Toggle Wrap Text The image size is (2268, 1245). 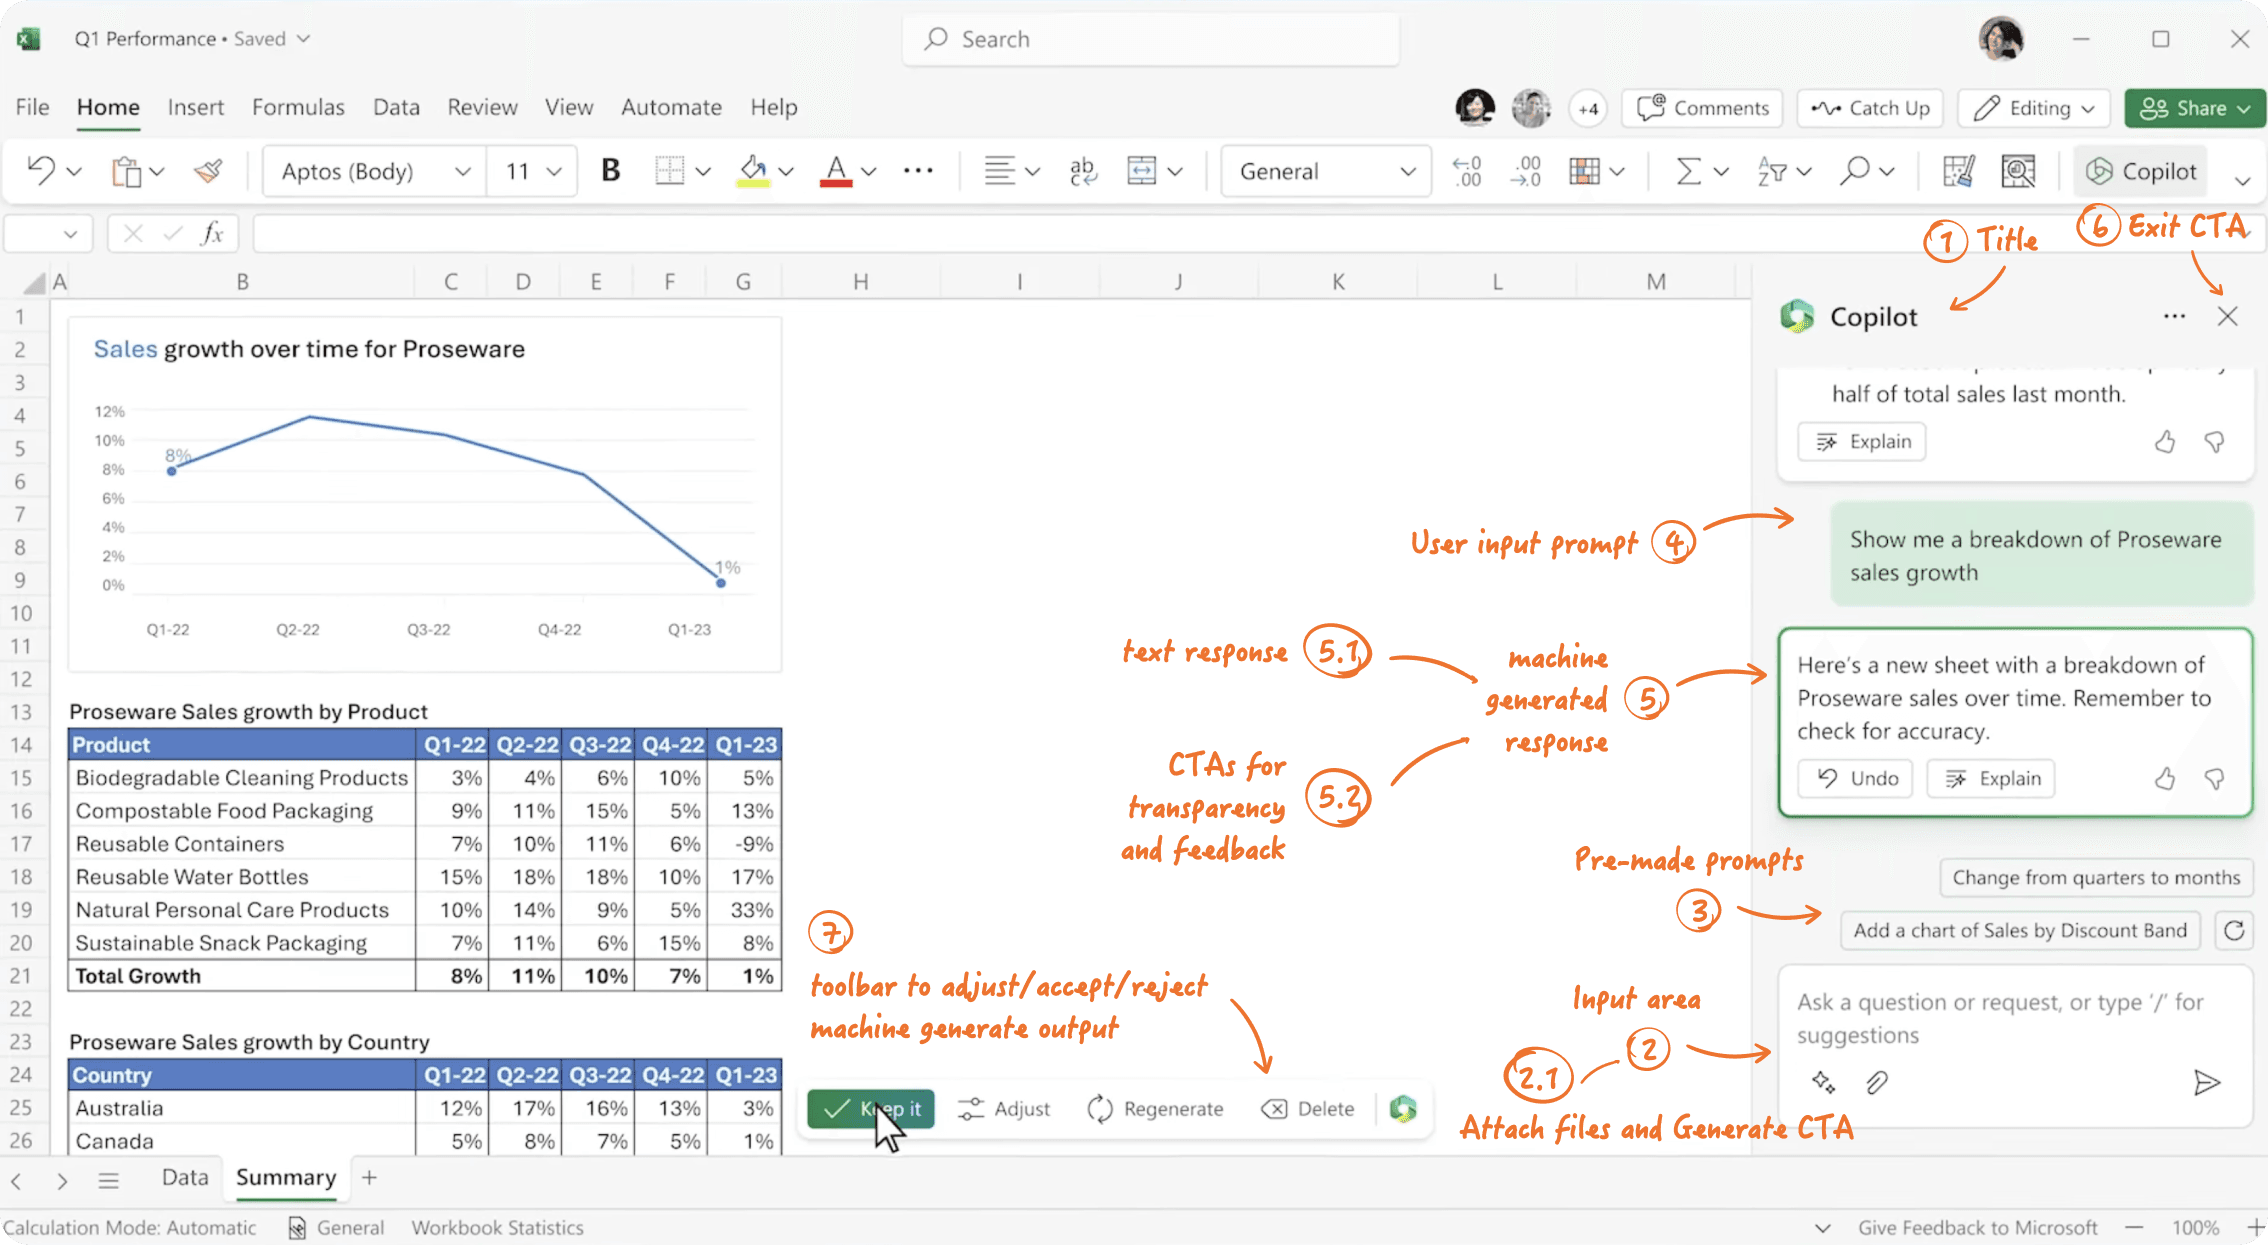[x=1083, y=171]
